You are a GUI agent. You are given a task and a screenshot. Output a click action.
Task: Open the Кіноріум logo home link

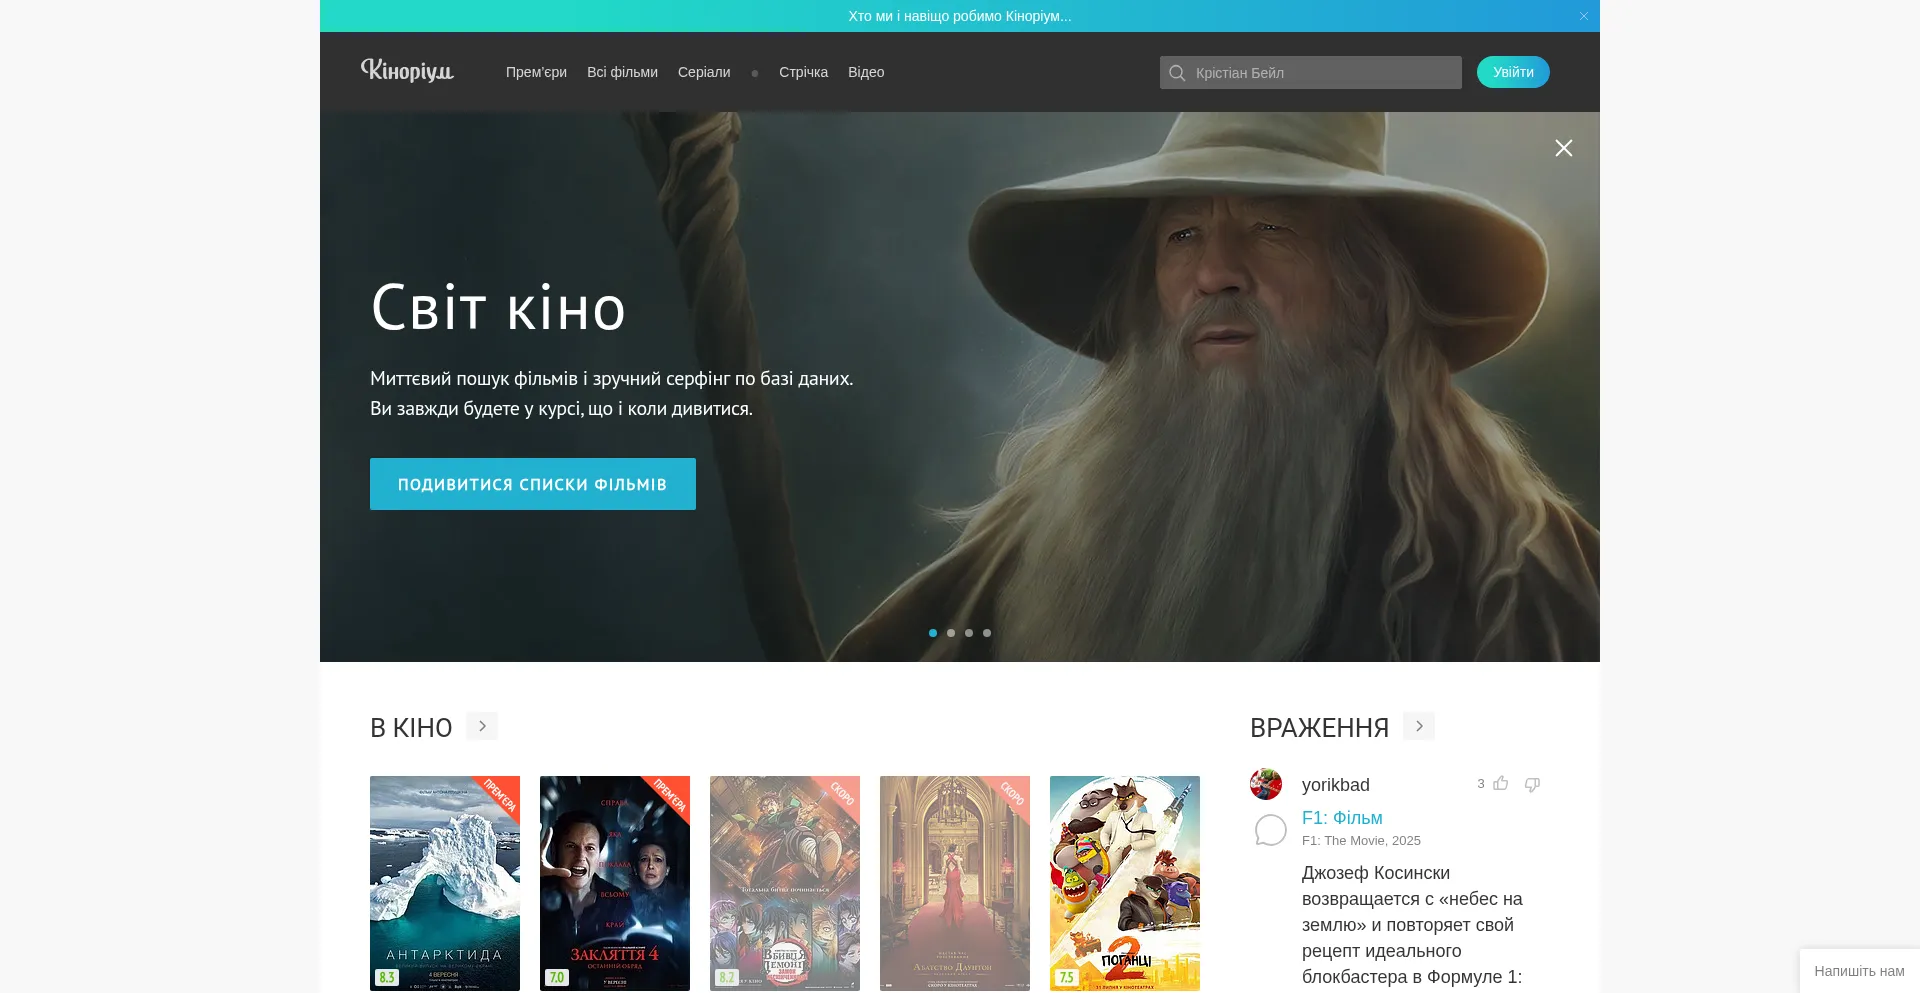click(x=407, y=71)
